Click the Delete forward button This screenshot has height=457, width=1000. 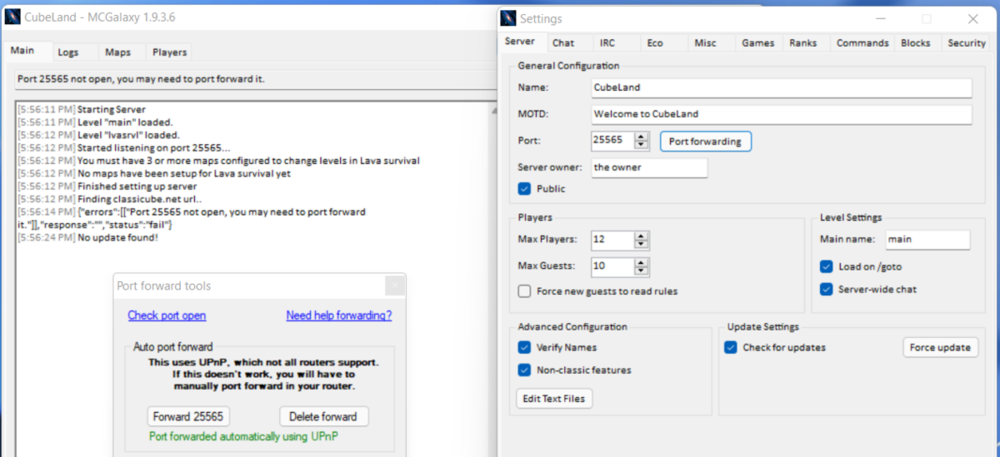tap(324, 417)
